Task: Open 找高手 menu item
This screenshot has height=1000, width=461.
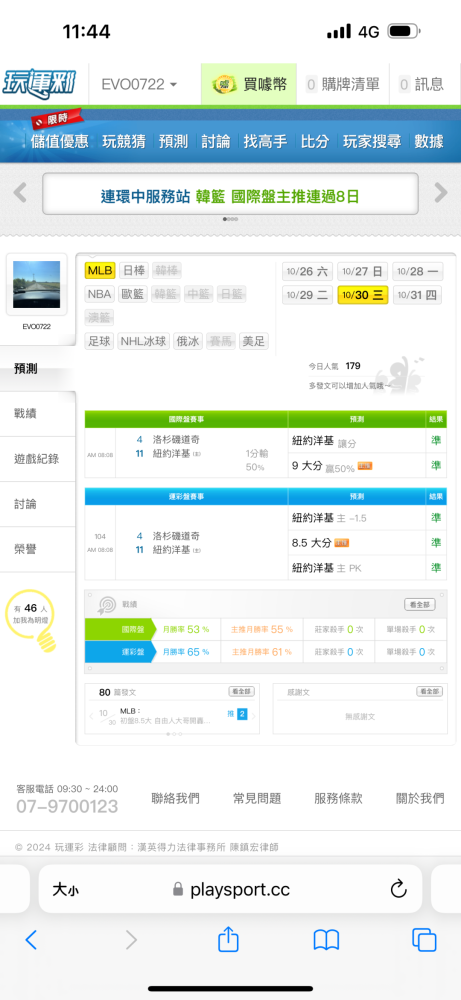Action: [265, 141]
